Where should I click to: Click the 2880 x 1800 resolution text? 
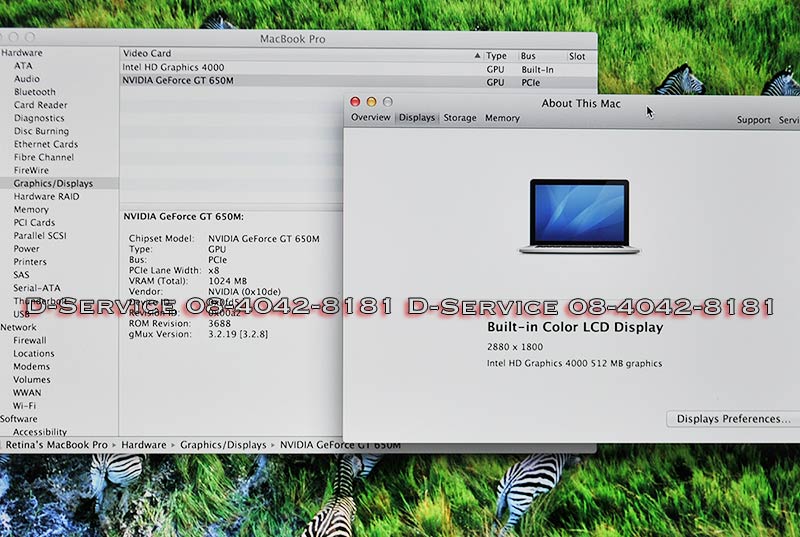click(515, 347)
